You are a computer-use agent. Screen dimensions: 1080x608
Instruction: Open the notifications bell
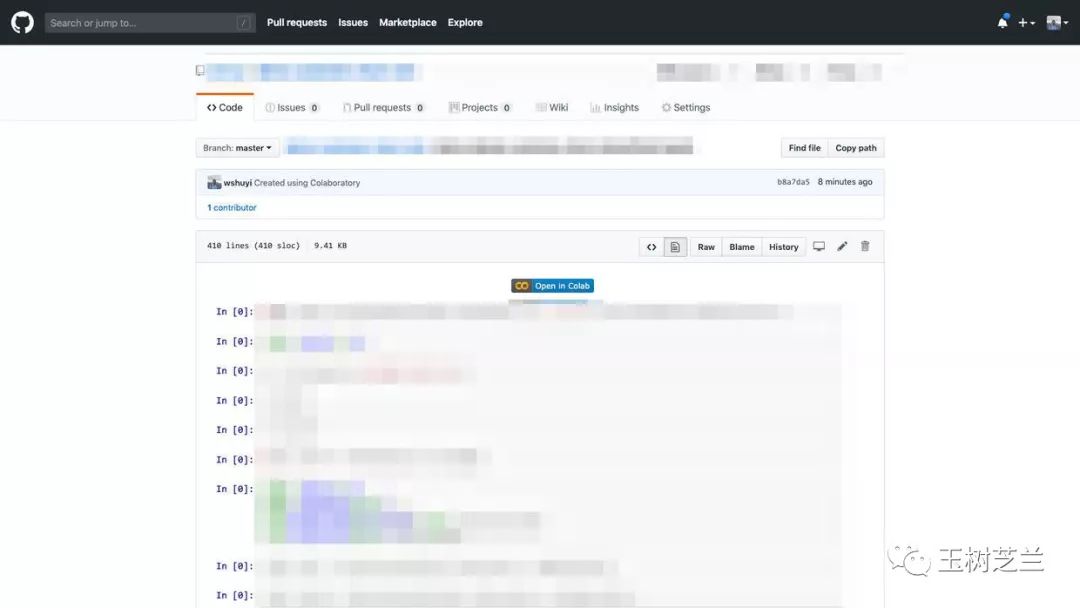[x=1003, y=22]
